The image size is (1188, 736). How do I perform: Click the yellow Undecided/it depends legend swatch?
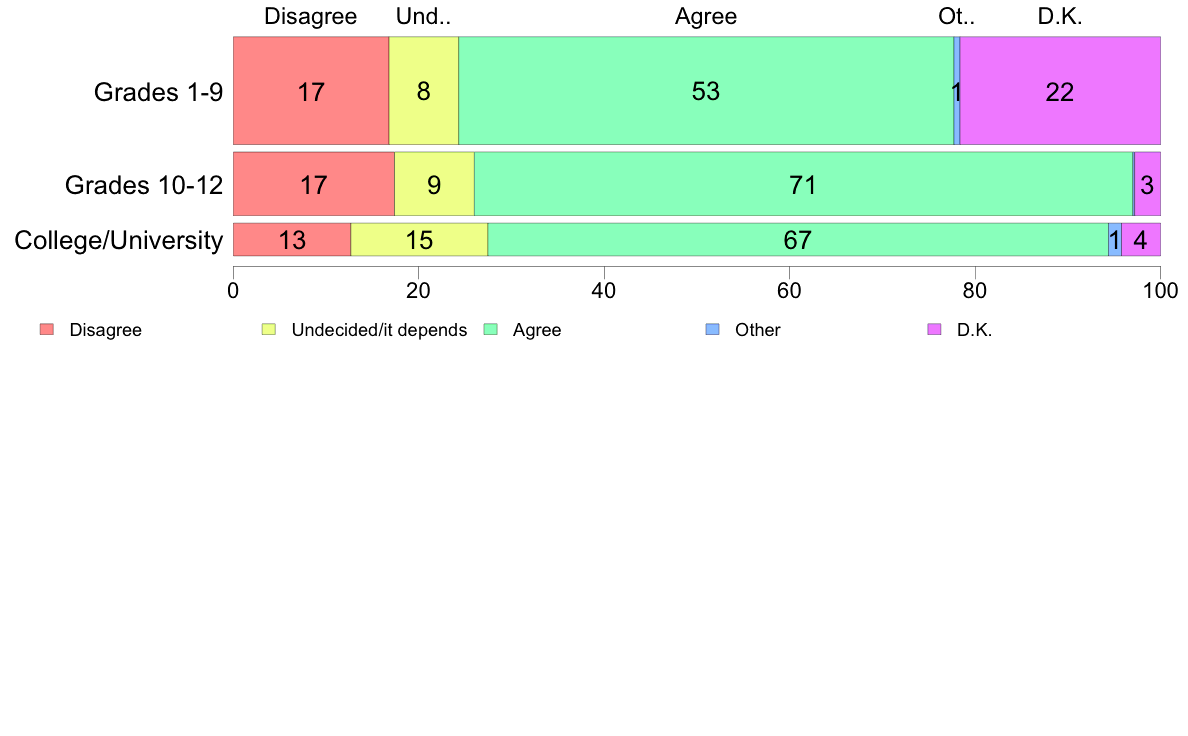(269, 329)
